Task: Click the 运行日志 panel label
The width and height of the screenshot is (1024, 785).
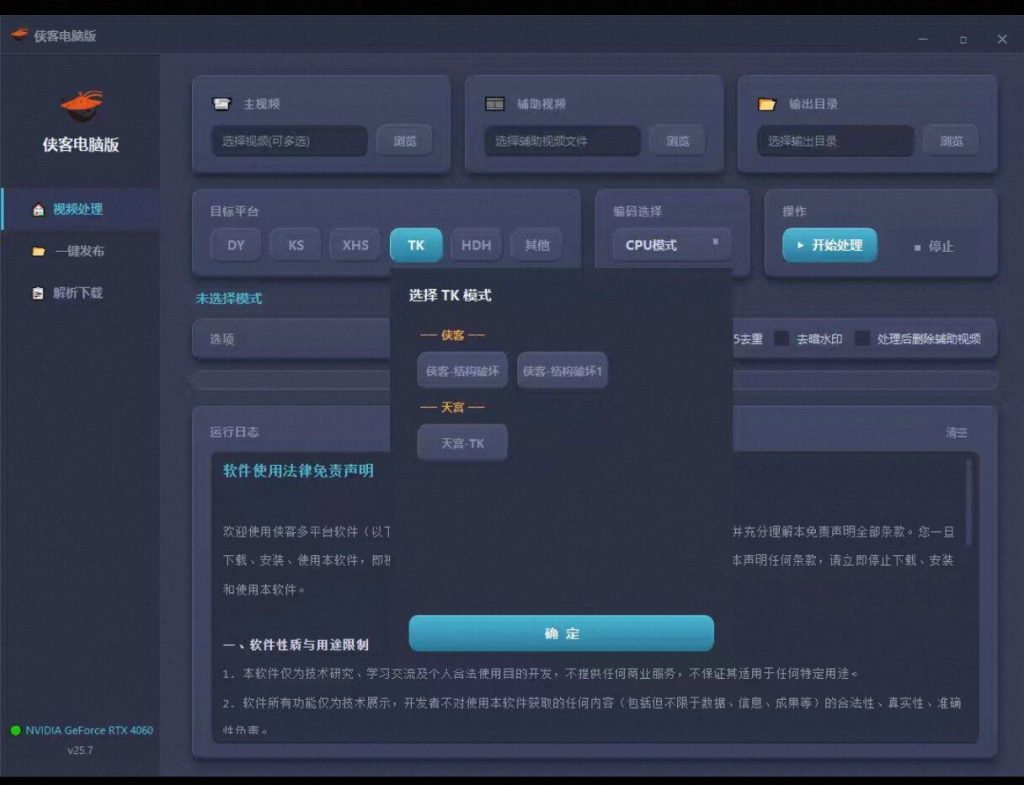Action: pos(234,432)
